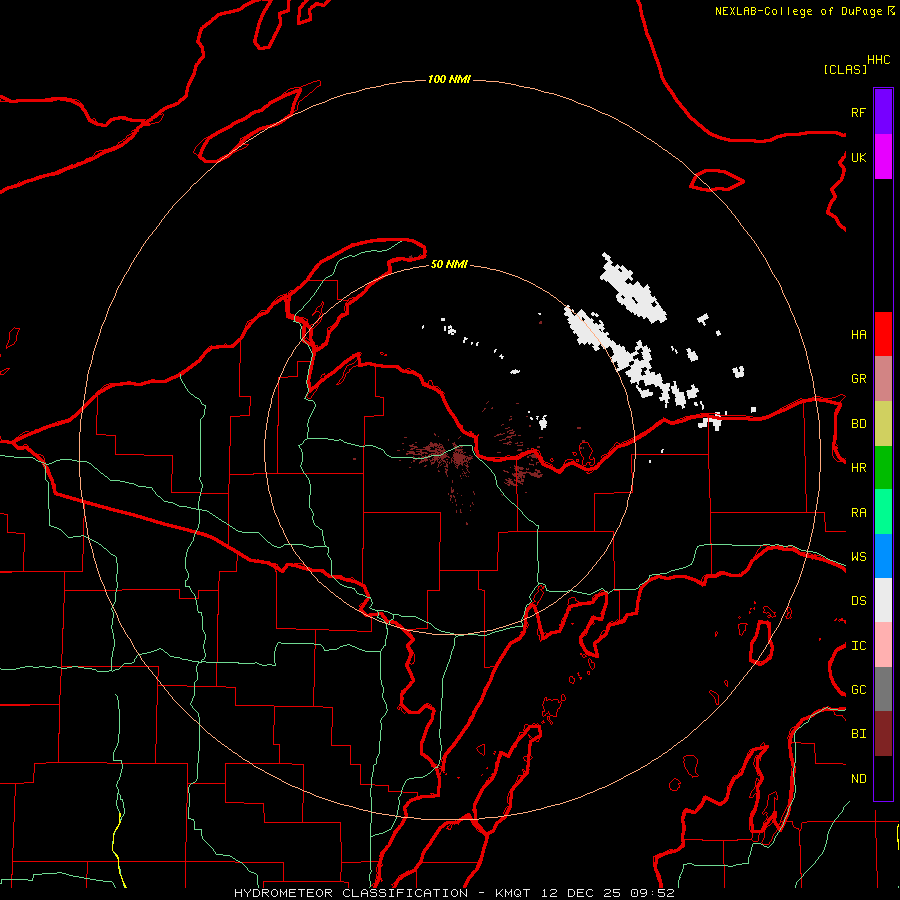900x900 pixels.
Task: Click the [CLAS] units label
Action: 845,69
